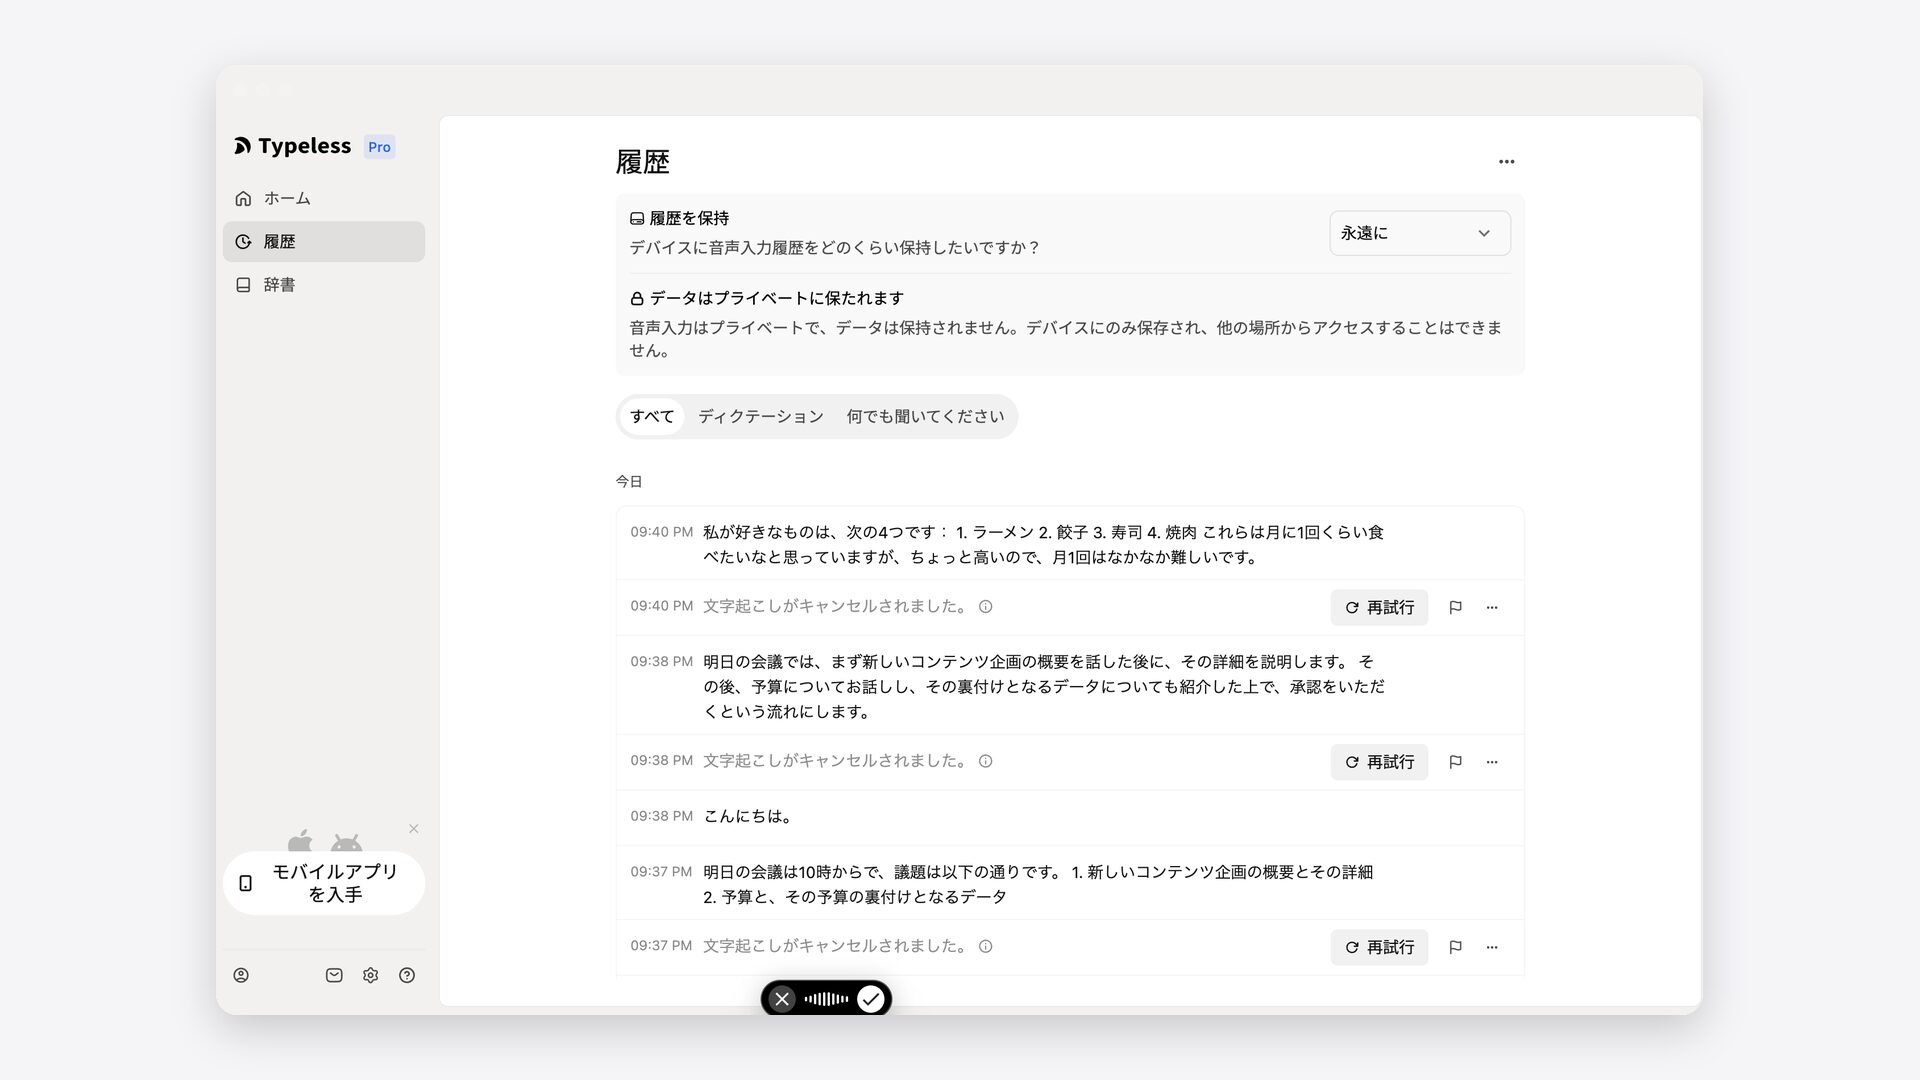1920x1080 pixels.
Task: Open the account profile icon
Action: coord(241,975)
